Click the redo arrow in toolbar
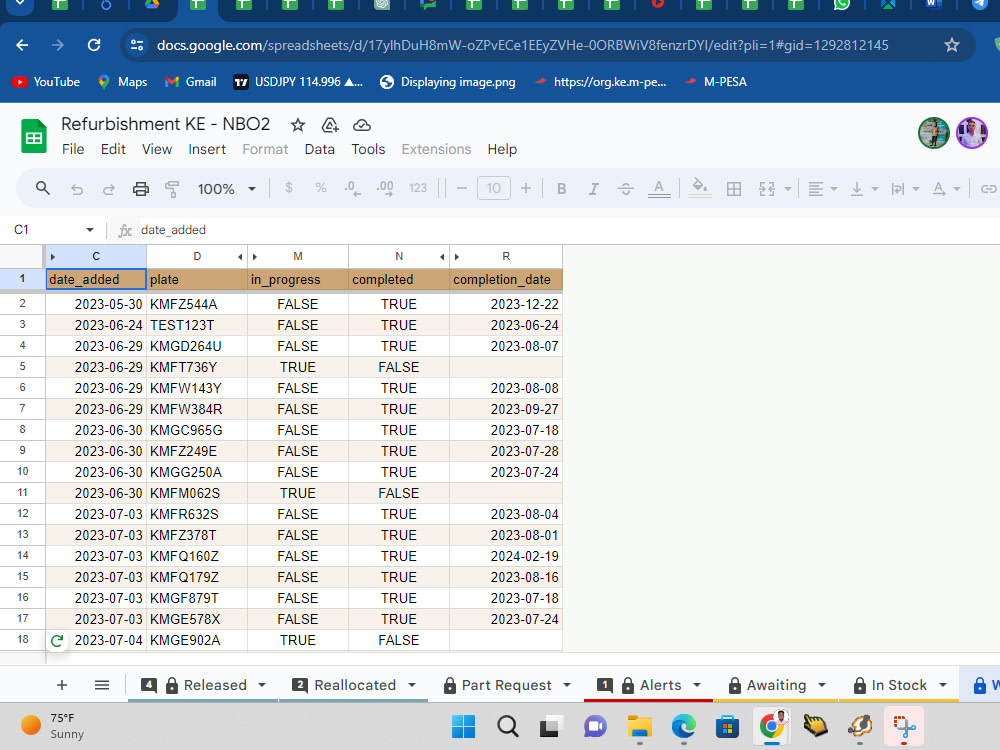 click(108, 189)
